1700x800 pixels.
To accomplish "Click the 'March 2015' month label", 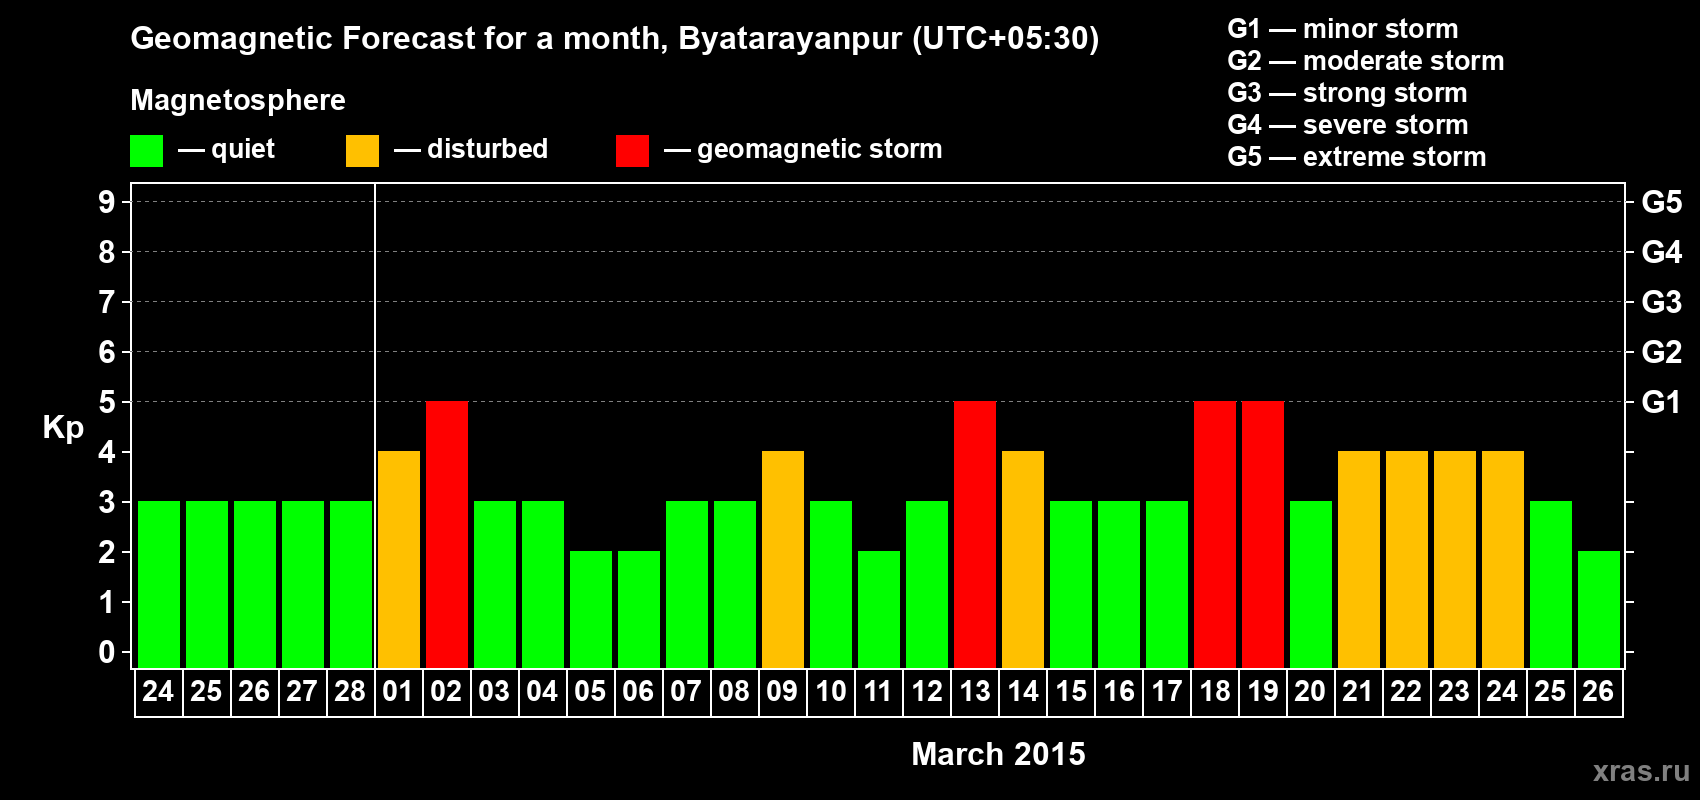I will tap(998, 754).
